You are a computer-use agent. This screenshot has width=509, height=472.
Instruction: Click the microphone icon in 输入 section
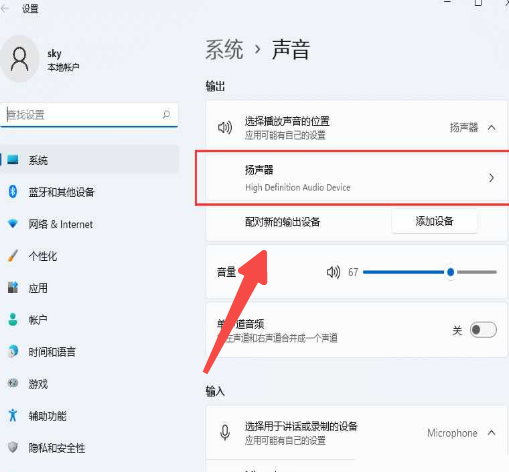tap(225, 432)
